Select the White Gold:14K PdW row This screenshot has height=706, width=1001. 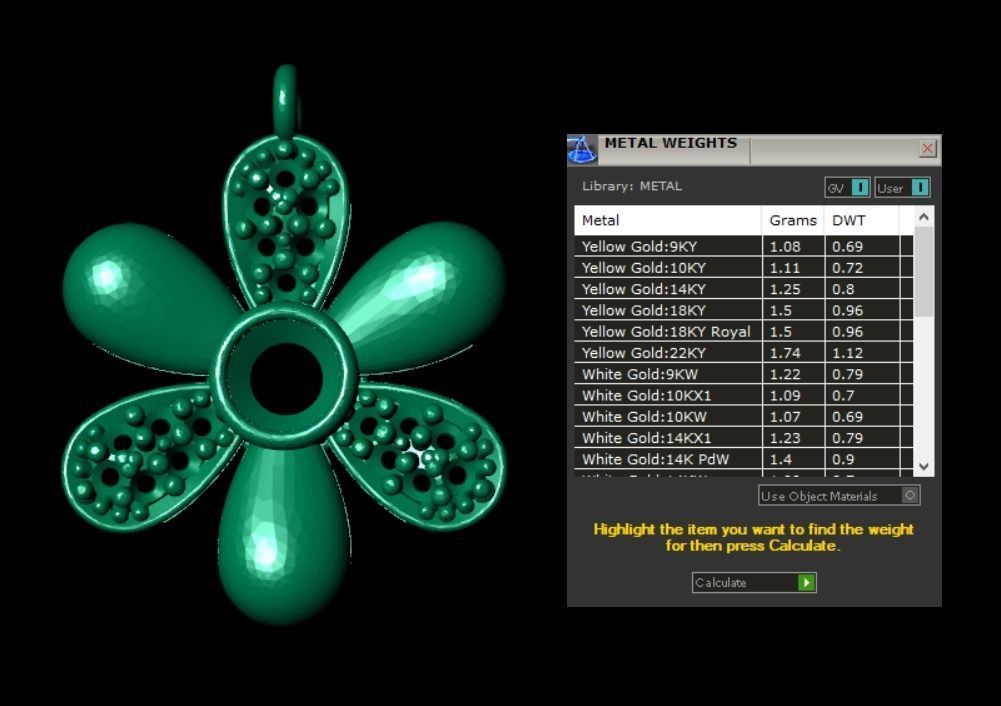pyautogui.click(x=744, y=459)
